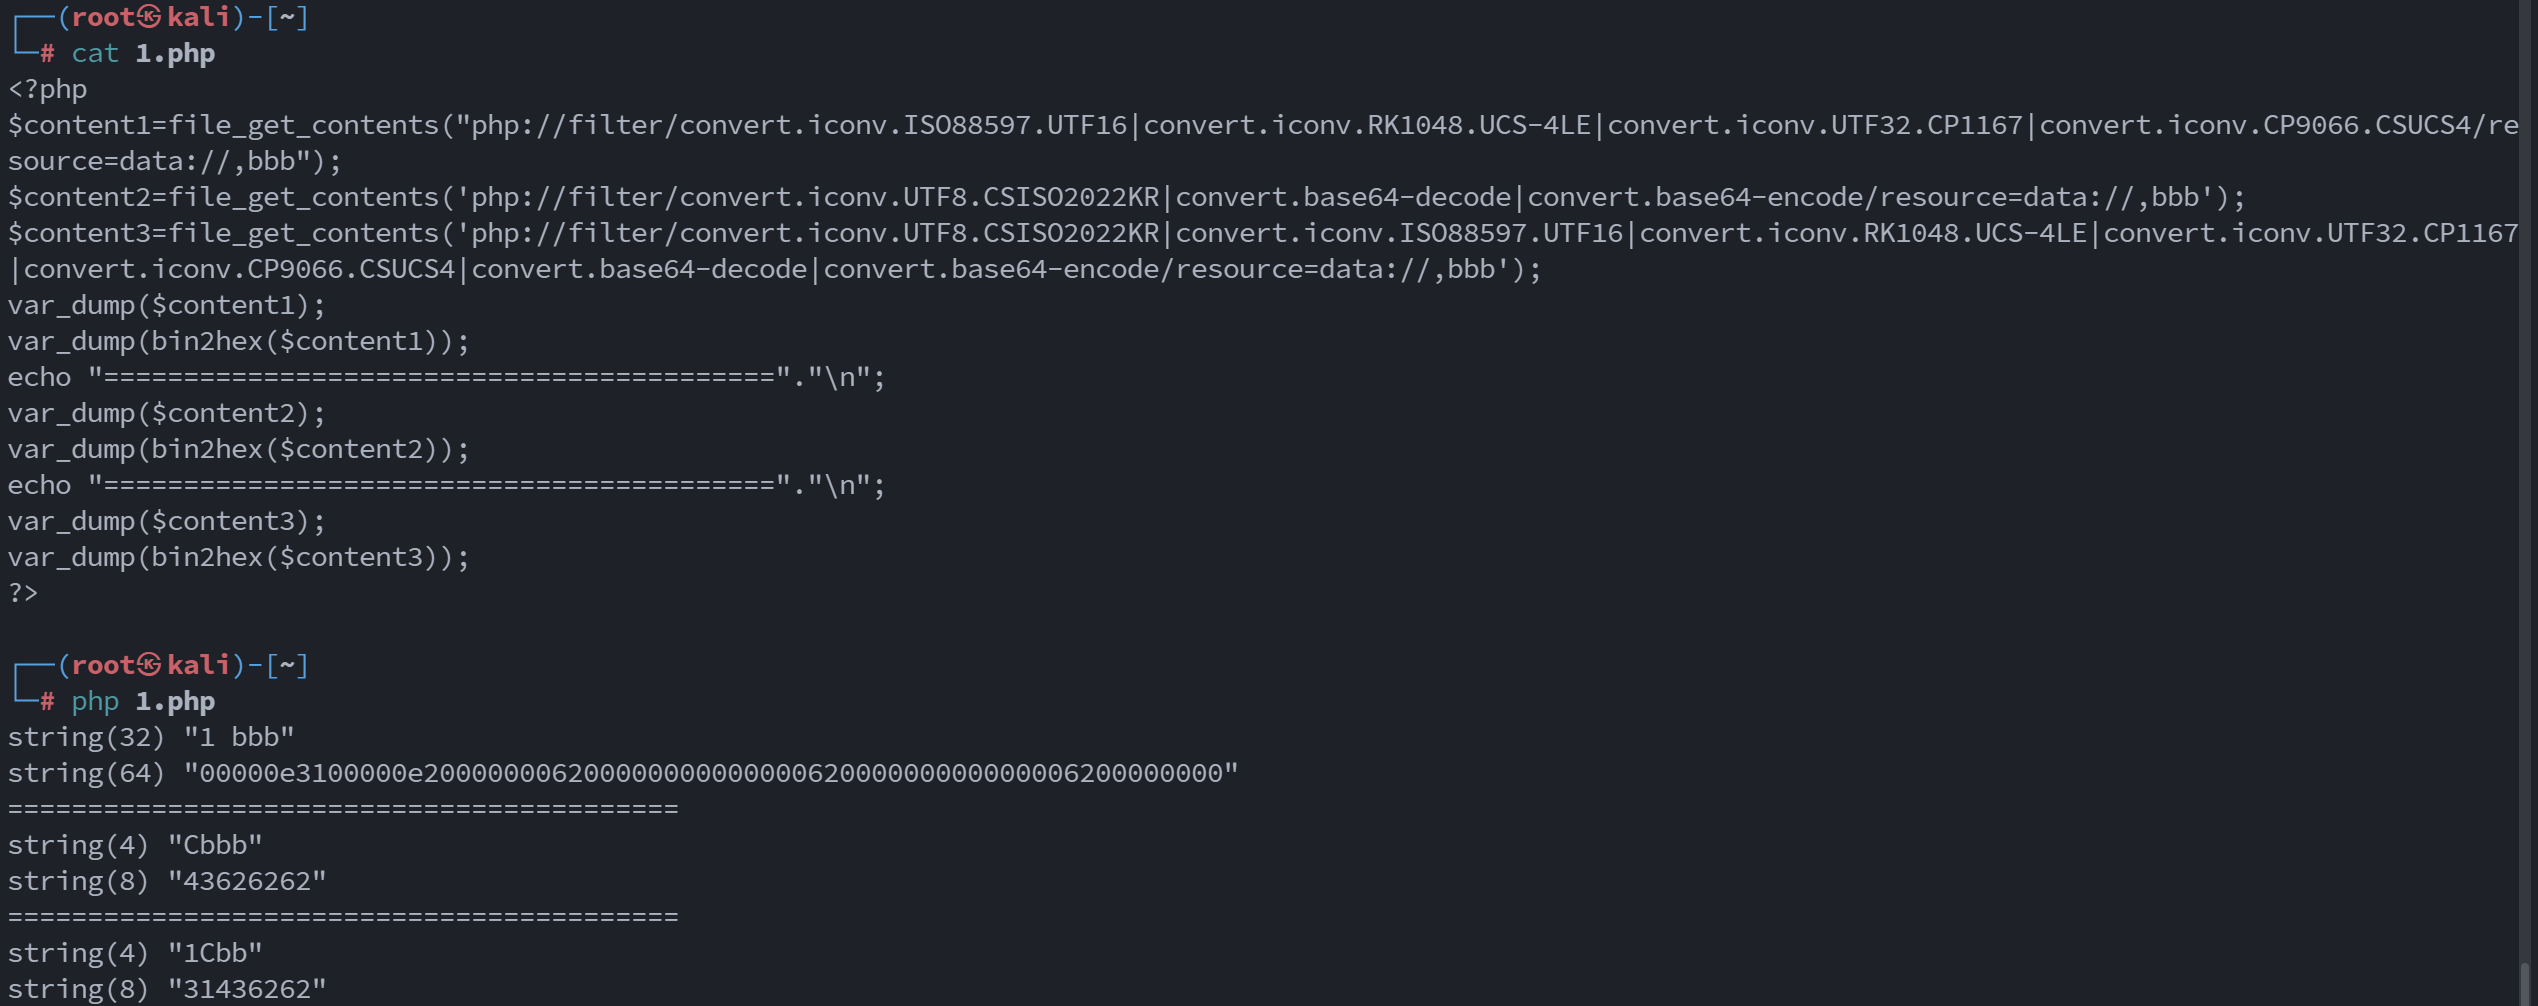Click the 'php' command in second prompt

95,701
